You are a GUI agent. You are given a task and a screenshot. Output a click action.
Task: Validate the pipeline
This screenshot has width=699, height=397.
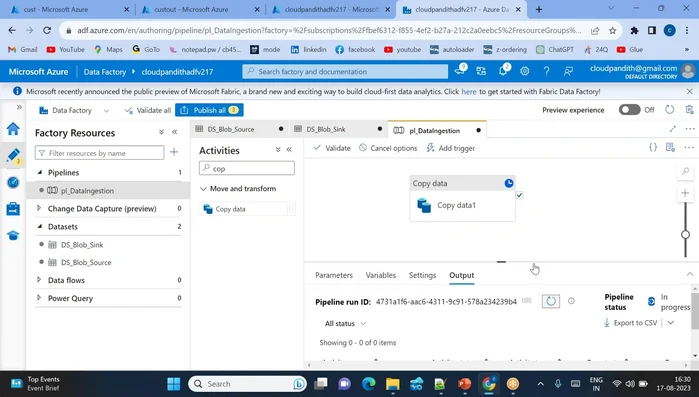[332, 148]
